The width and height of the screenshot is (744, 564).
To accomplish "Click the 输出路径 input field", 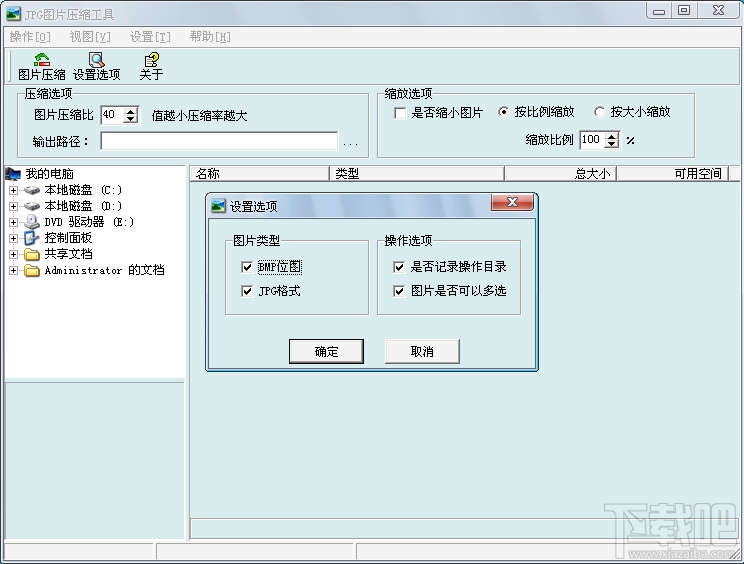I will pos(219,141).
